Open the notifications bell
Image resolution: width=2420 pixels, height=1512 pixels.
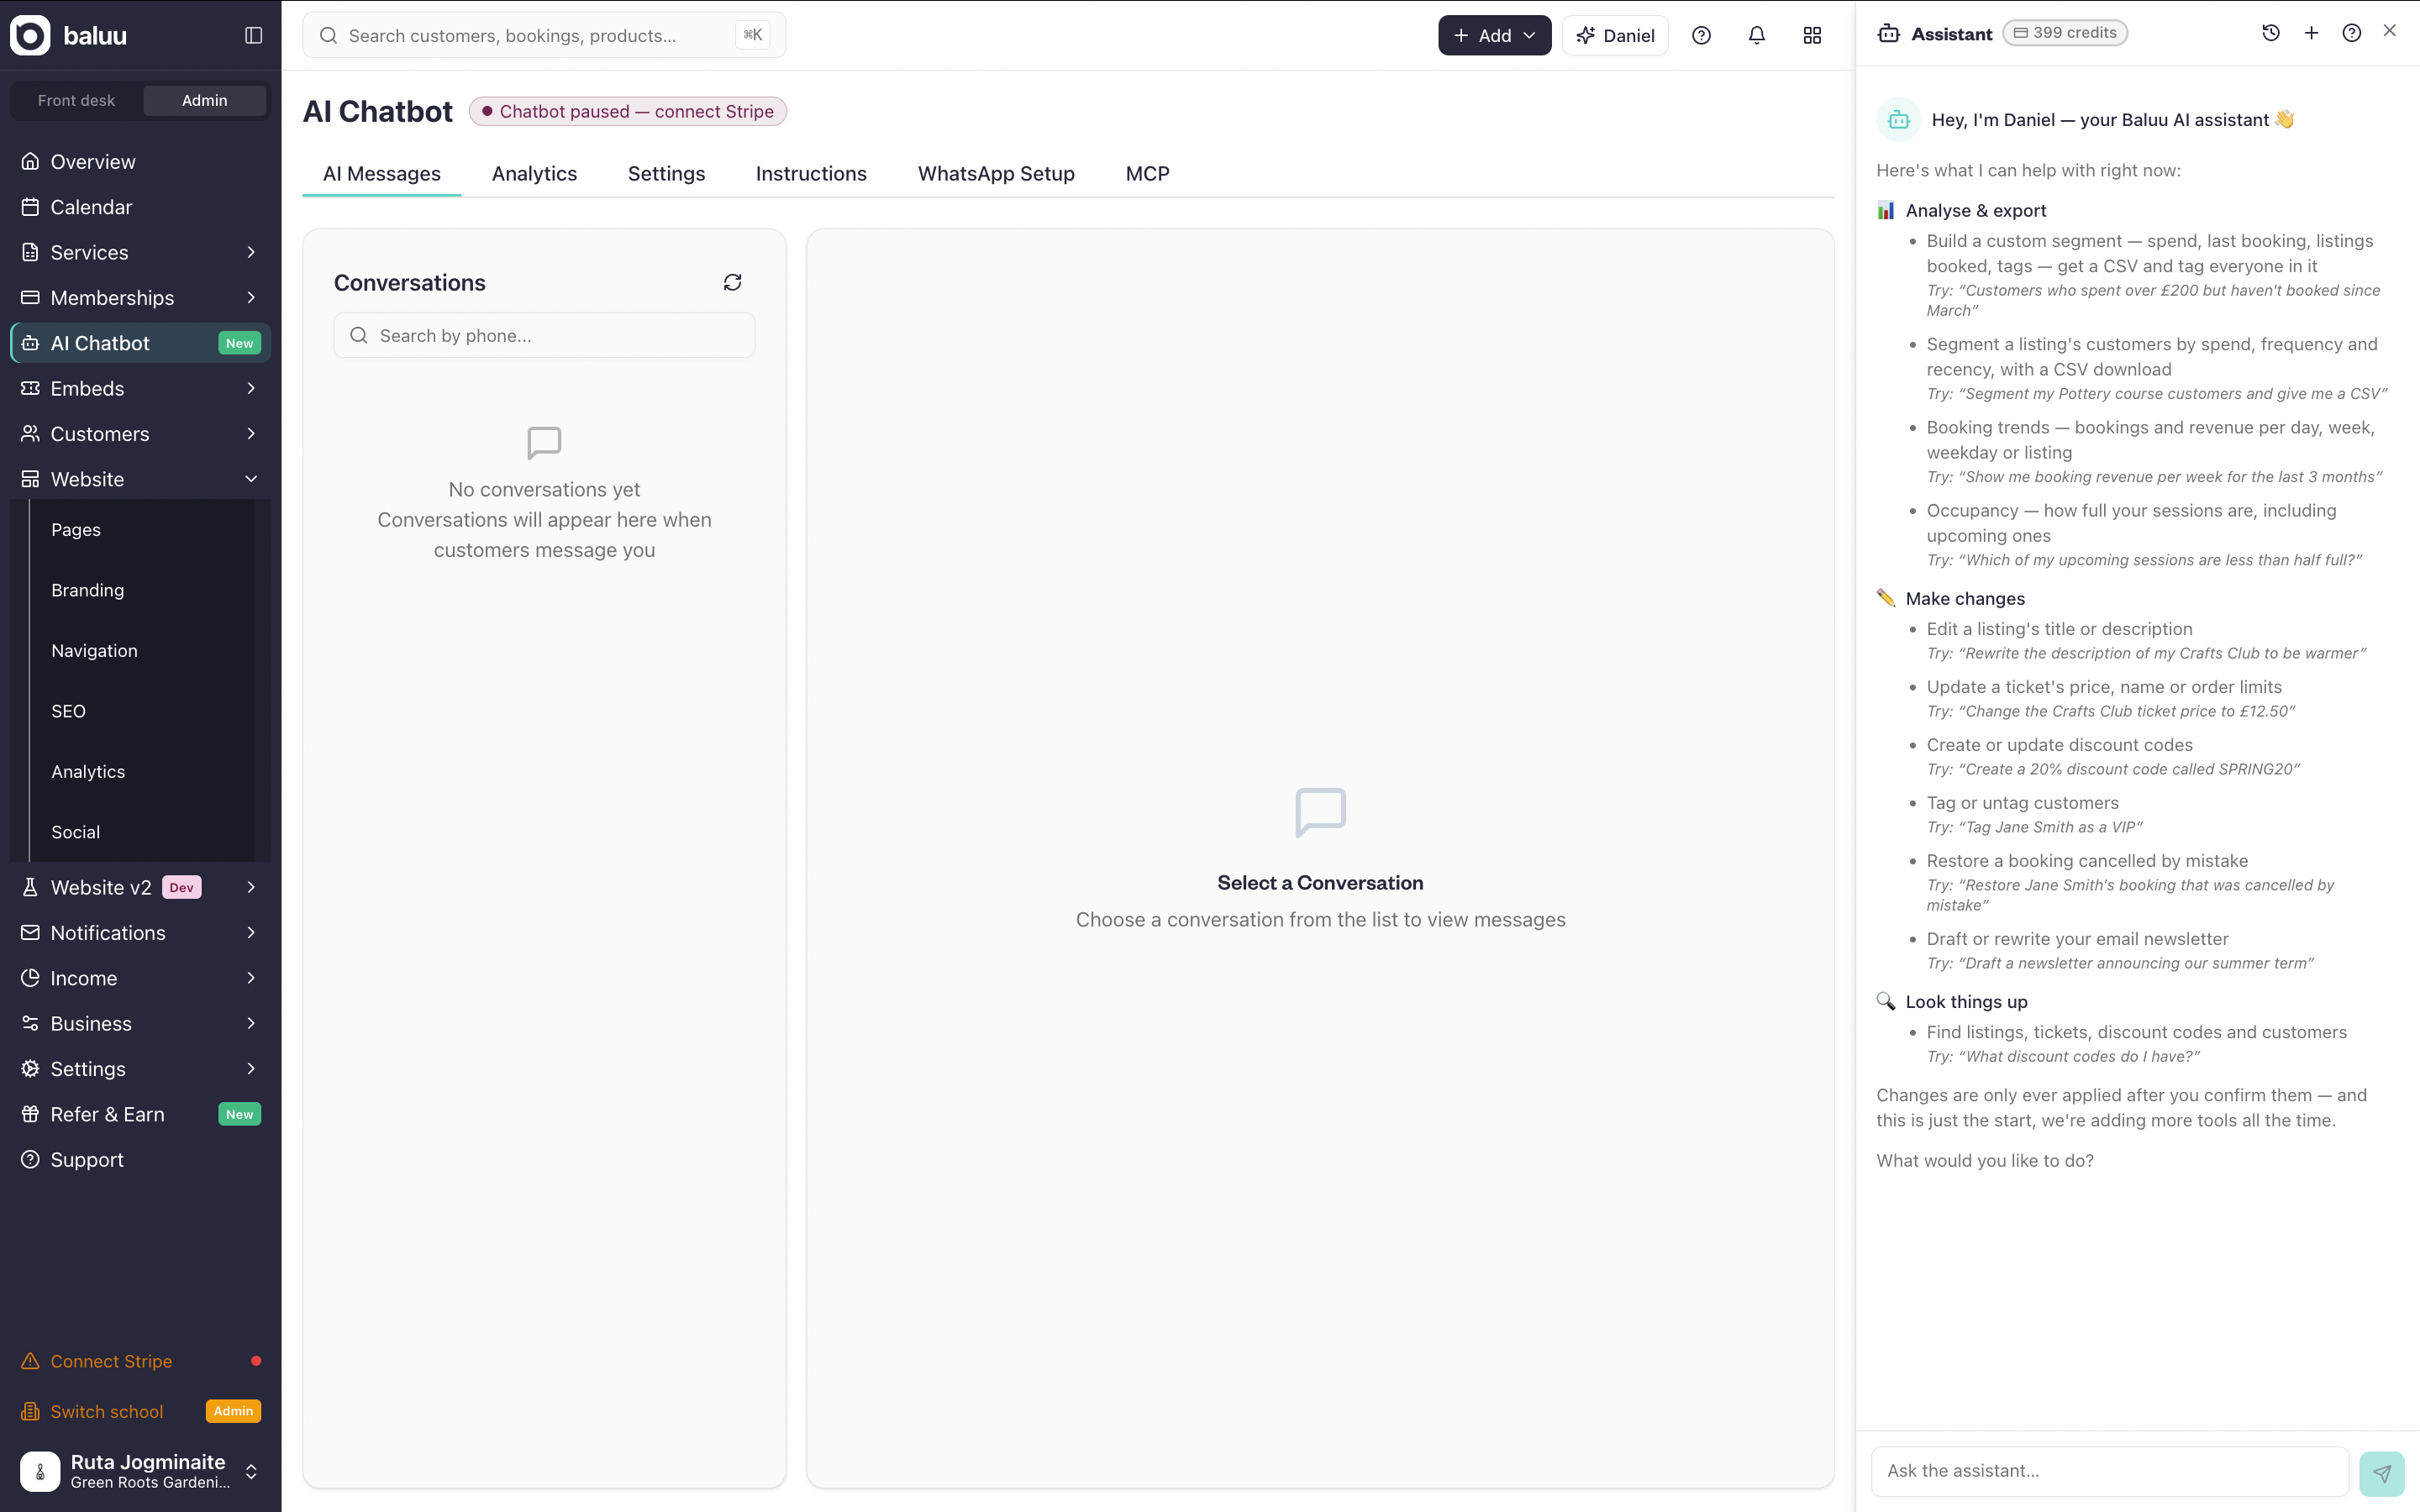click(x=1757, y=35)
